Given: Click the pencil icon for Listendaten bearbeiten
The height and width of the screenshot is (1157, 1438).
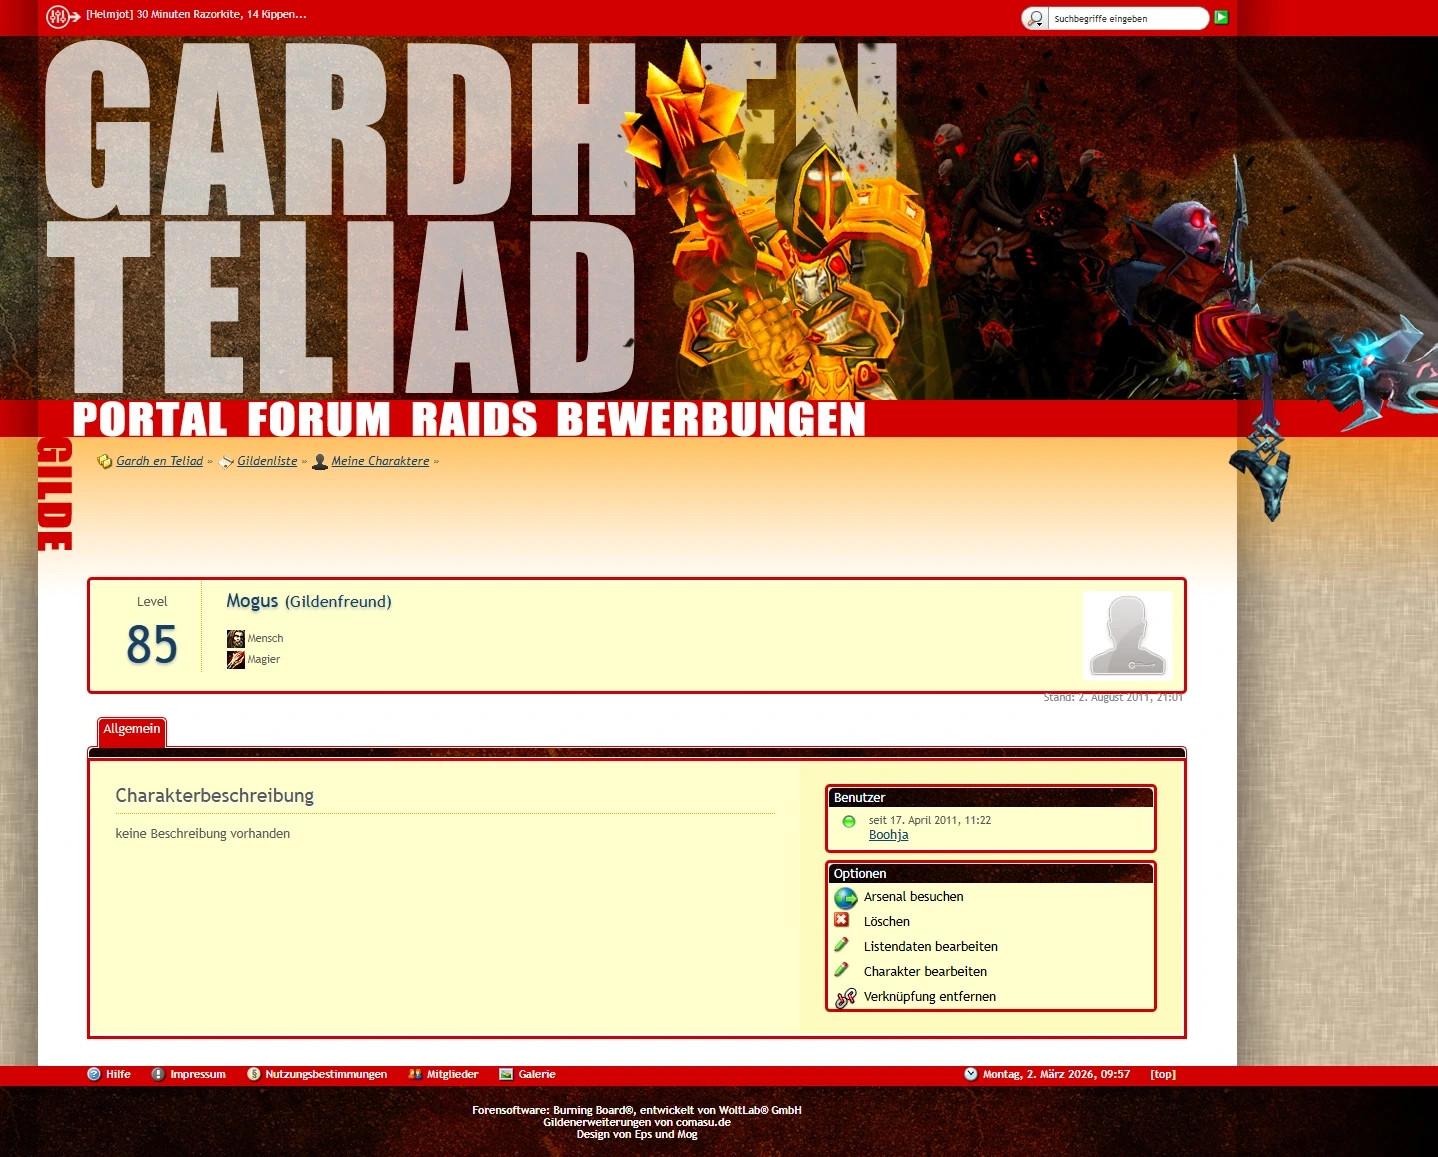Looking at the screenshot, I should coord(842,945).
